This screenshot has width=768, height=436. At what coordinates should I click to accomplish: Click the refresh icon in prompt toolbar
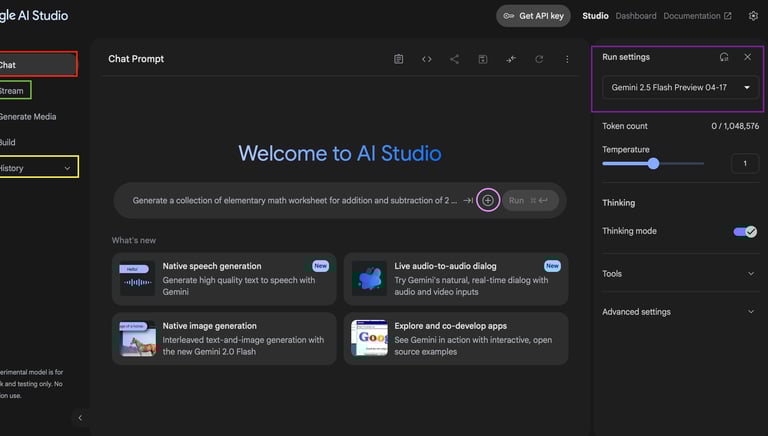tap(539, 59)
